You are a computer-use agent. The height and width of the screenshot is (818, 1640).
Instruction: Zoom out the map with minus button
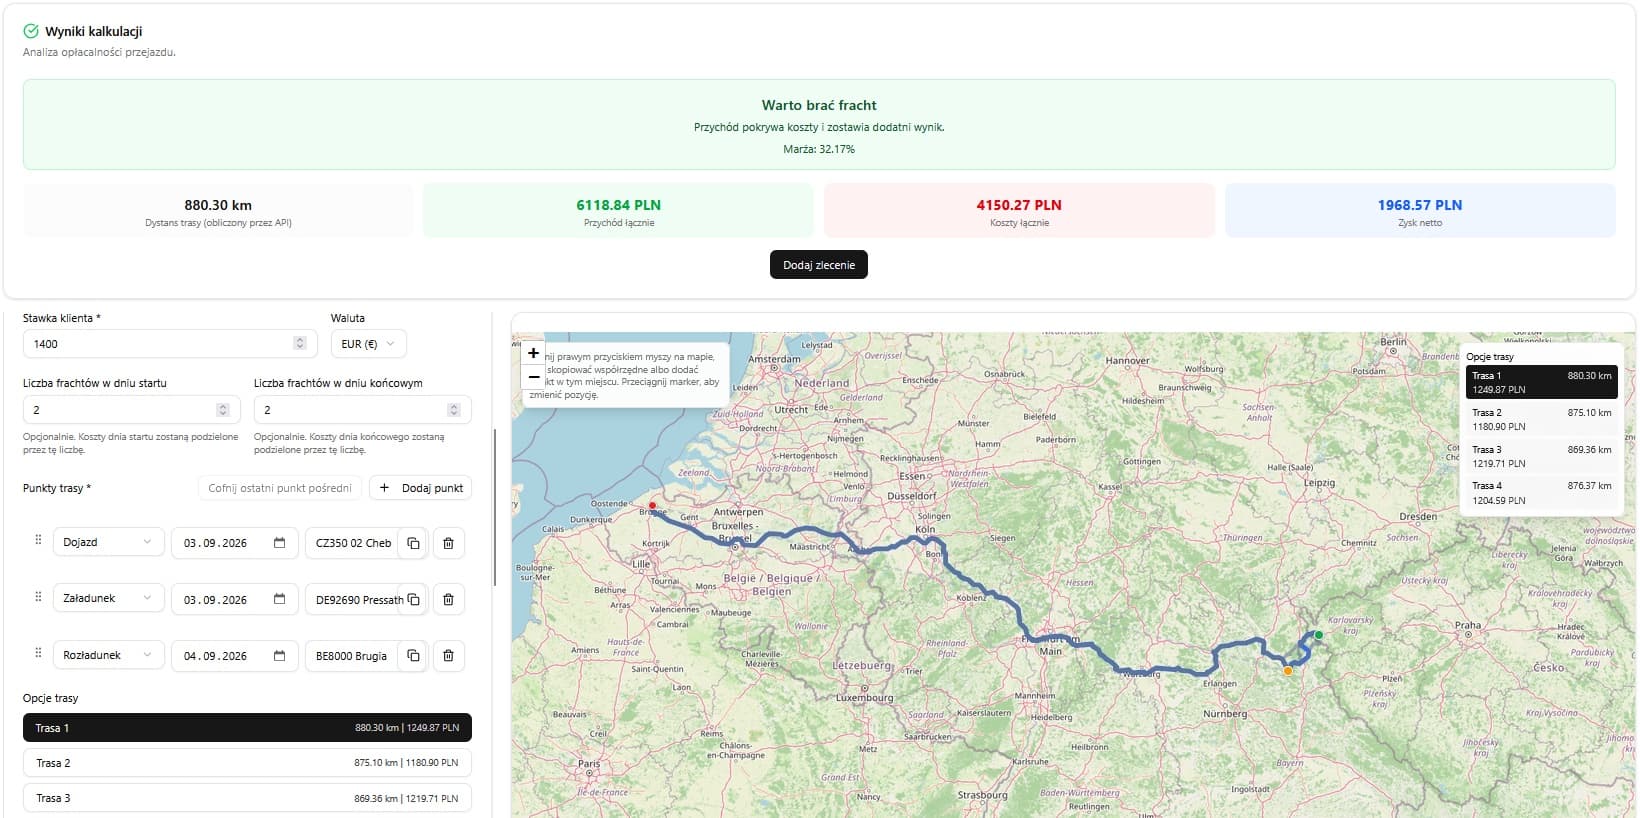pyautogui.click(x=533, y=377)
